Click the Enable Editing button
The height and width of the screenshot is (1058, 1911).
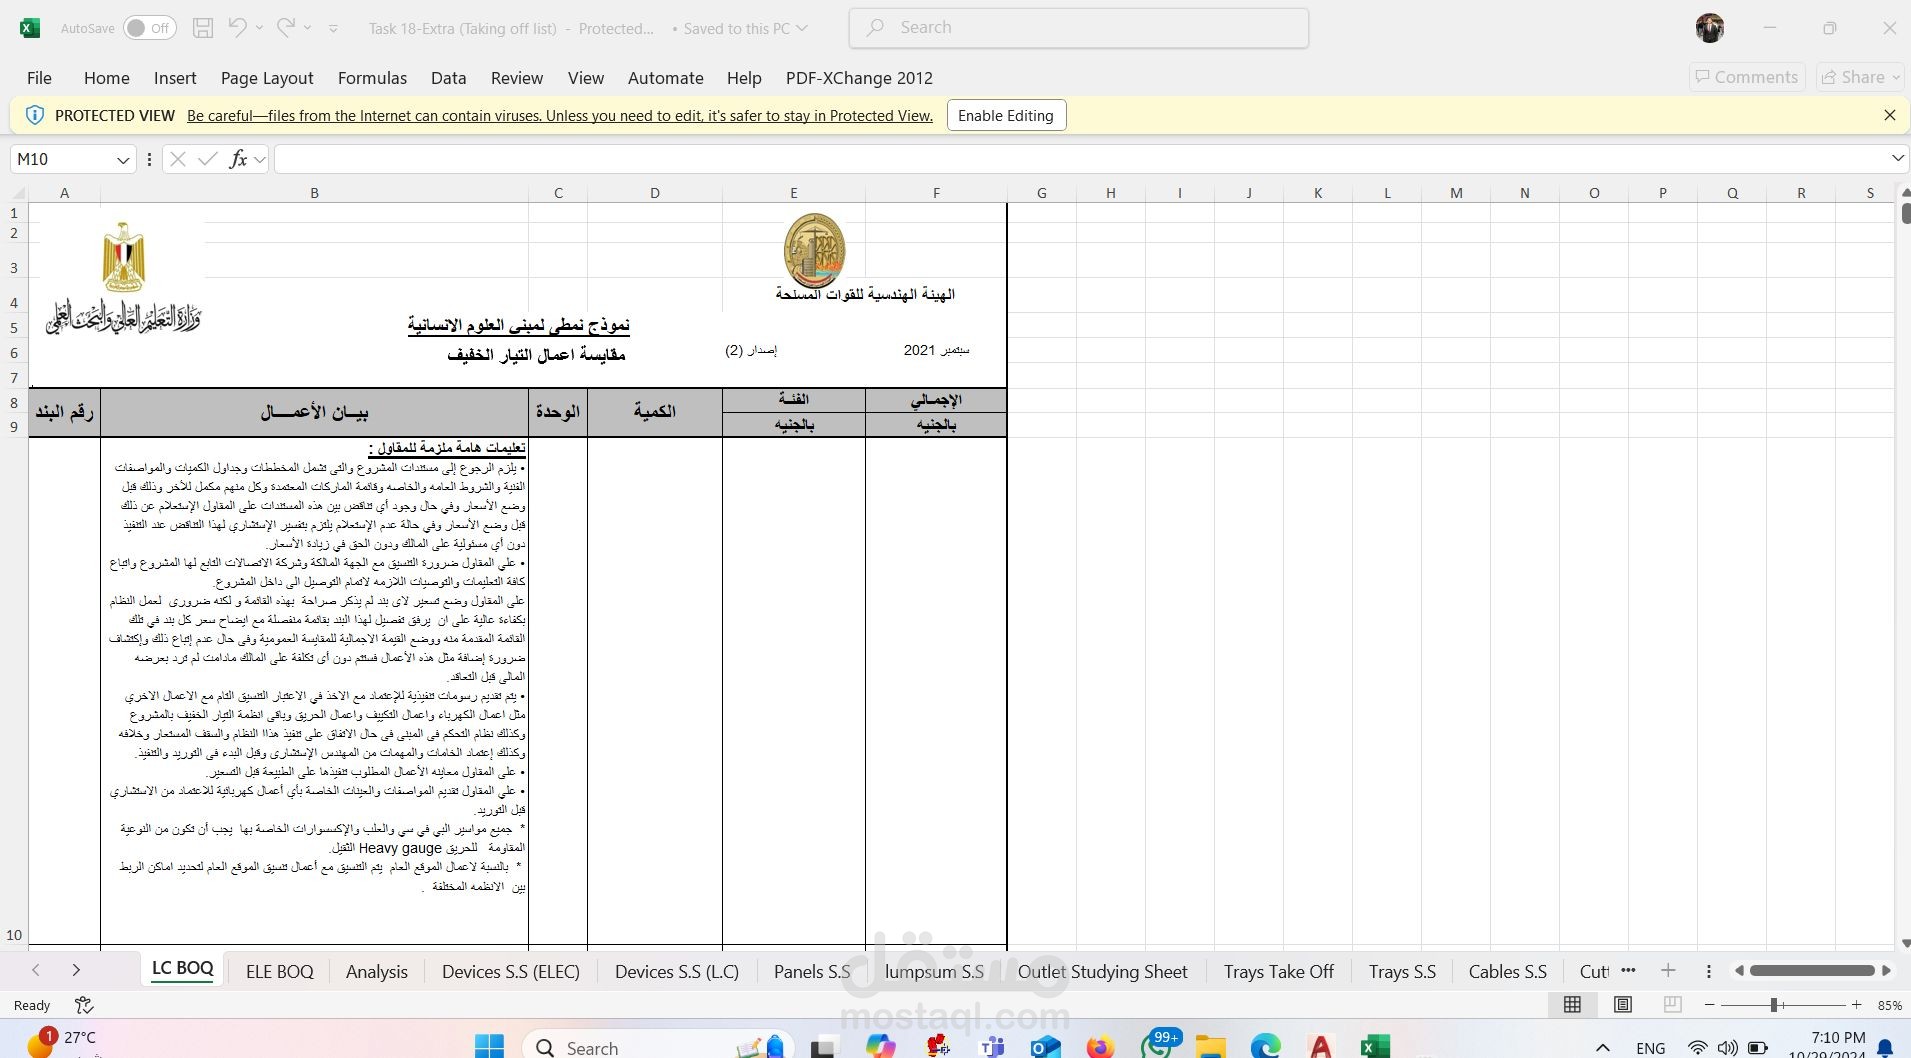click(x=1005, y=116)
